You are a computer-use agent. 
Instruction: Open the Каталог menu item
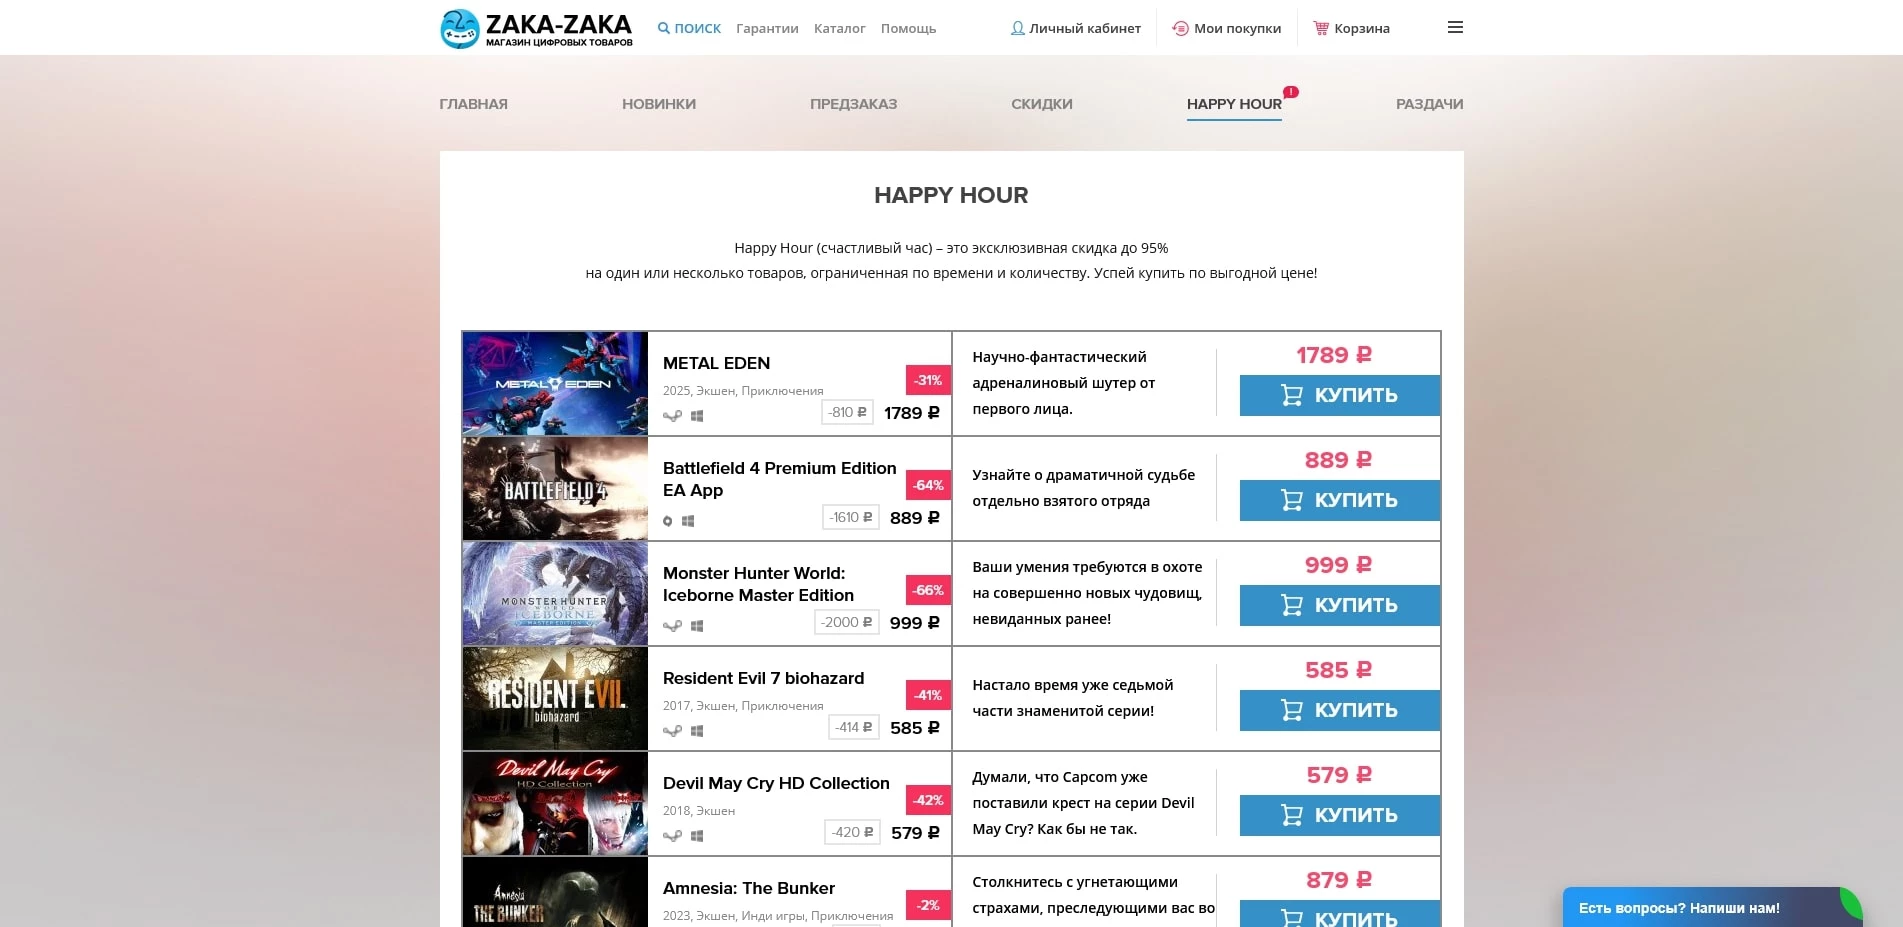point(839,28)
